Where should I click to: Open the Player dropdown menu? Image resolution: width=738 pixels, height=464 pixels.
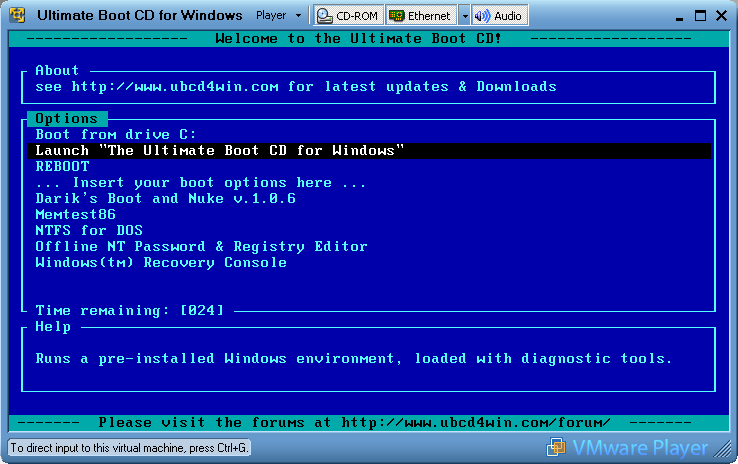coord(278,16)
